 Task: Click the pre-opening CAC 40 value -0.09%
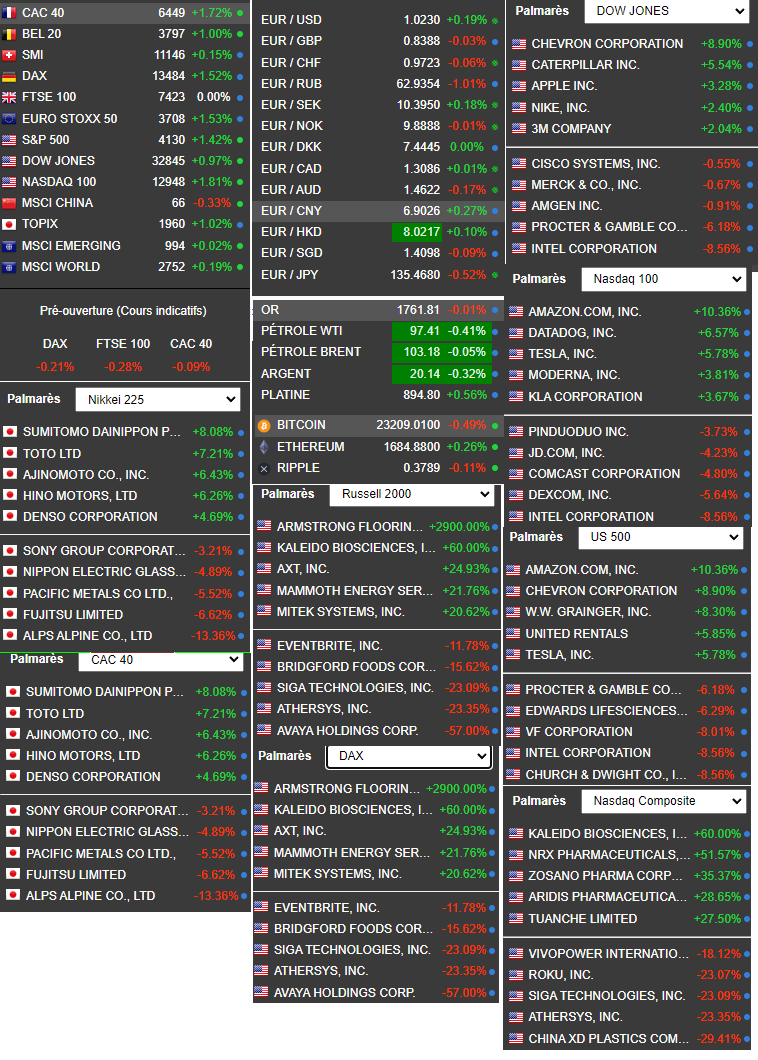tap(191, 367)
